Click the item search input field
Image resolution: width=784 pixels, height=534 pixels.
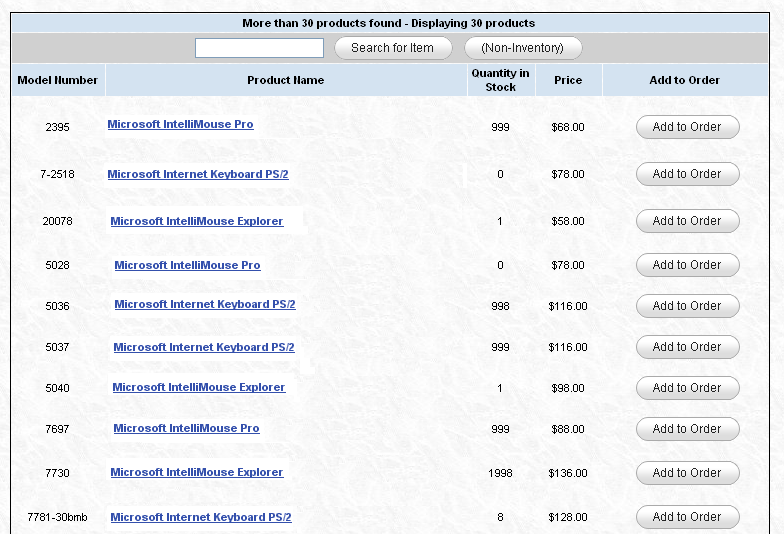[259, 48]
